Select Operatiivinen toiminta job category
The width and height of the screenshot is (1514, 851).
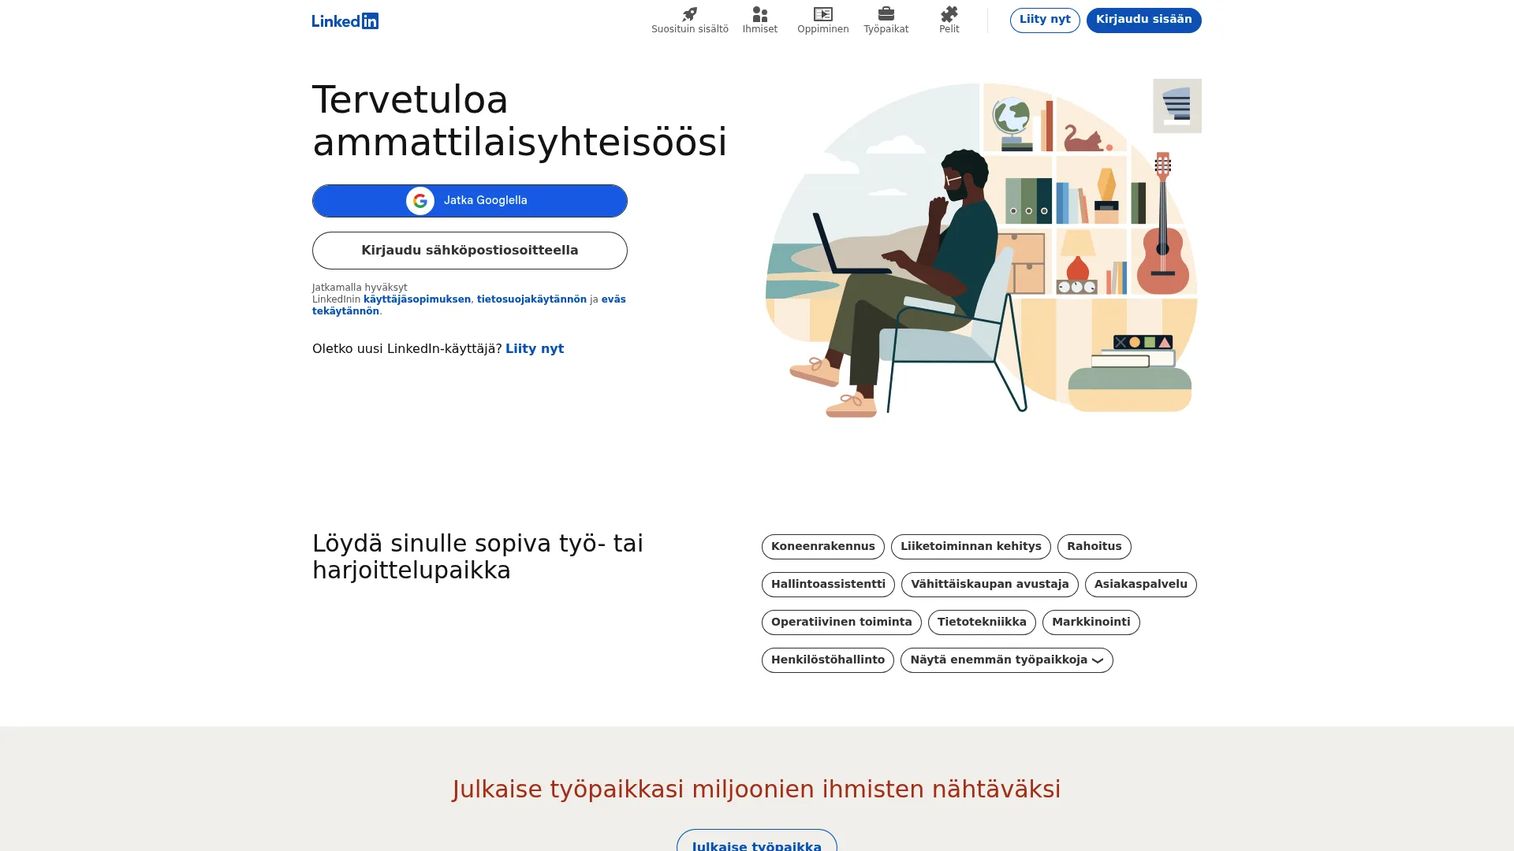(x=842, y=623)
